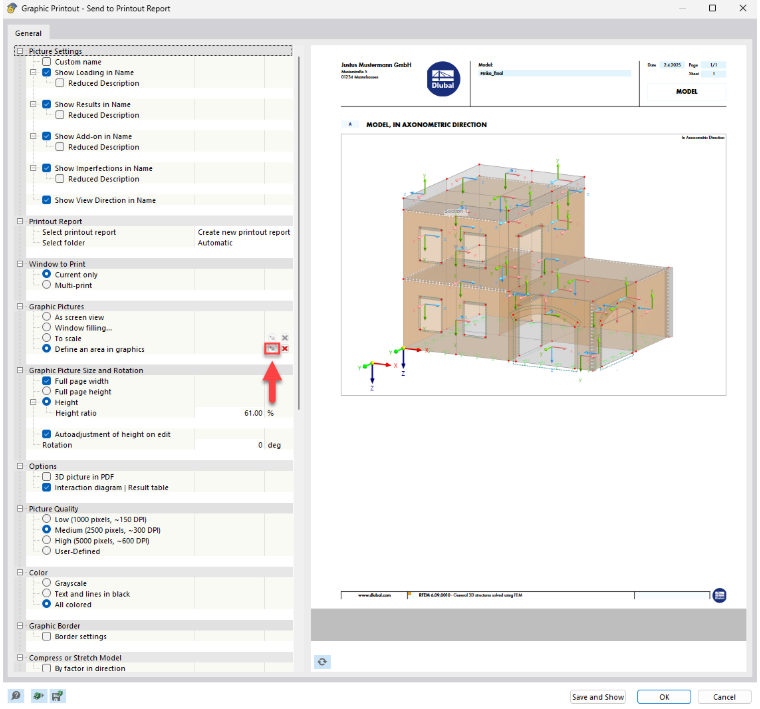This screenshot has width=760, height=709.
Task: Collapse the Window to Print section
Action: 20,264
